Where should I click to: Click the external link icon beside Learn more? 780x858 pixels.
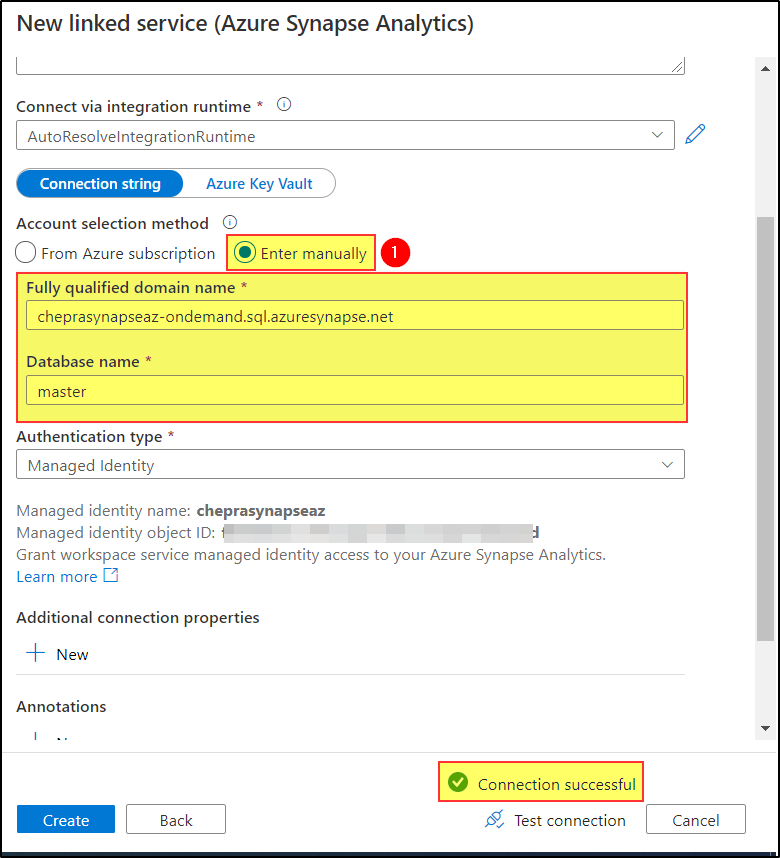click(x=110, y=575)
